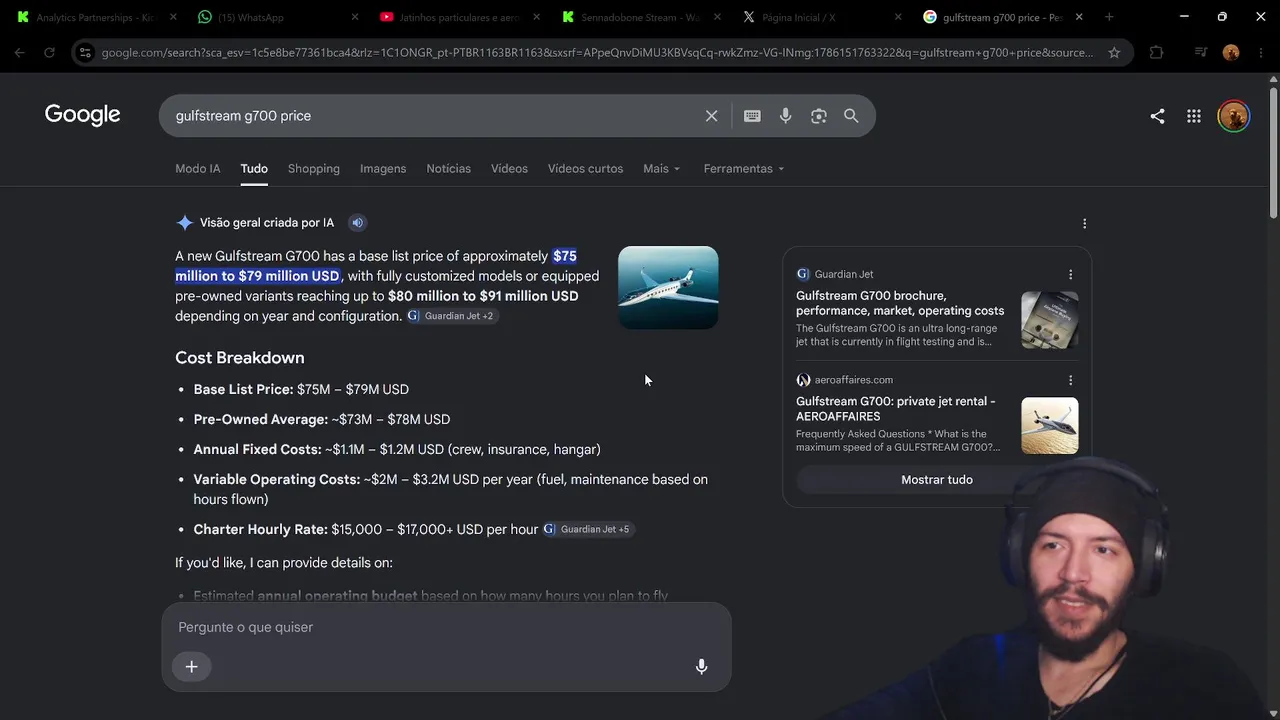Use microphone in the follow-up question box
Viewport: 1280px width, 720px height.
point(701,667)
